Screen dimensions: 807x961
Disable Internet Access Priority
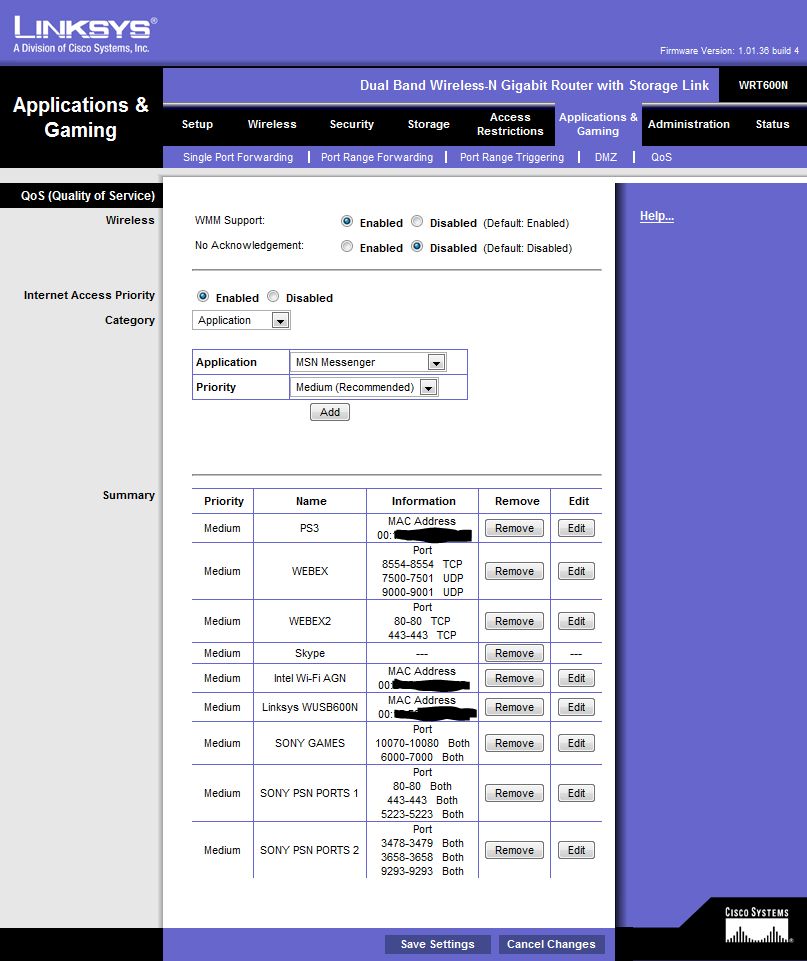point(273,297)
